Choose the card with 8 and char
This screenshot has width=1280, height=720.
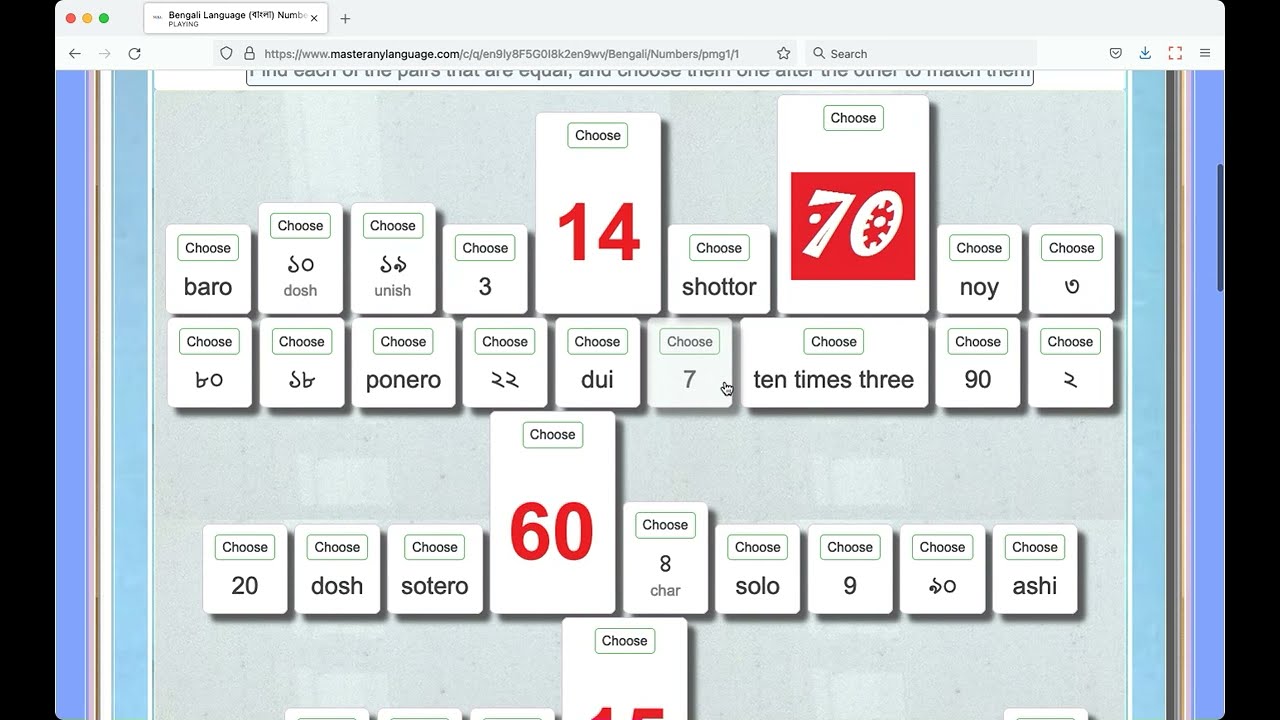pyautogui.click(x=665, y=524)
